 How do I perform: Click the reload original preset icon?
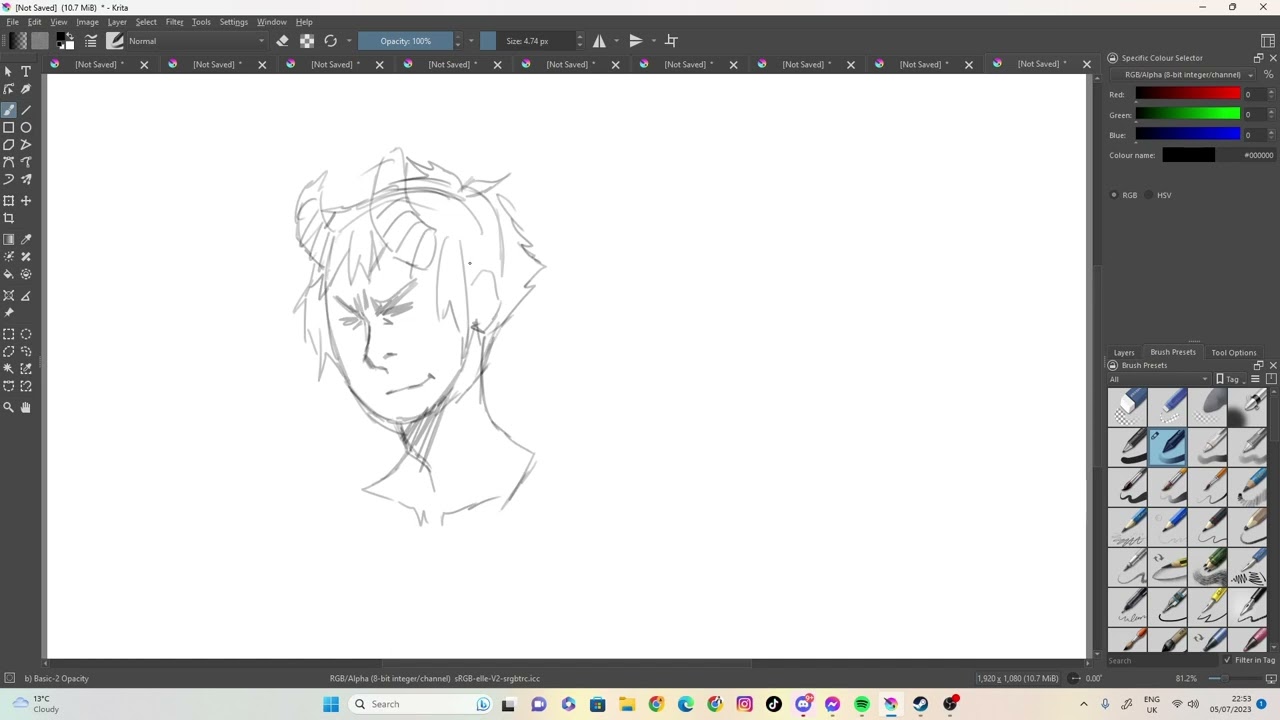point(331,41)
